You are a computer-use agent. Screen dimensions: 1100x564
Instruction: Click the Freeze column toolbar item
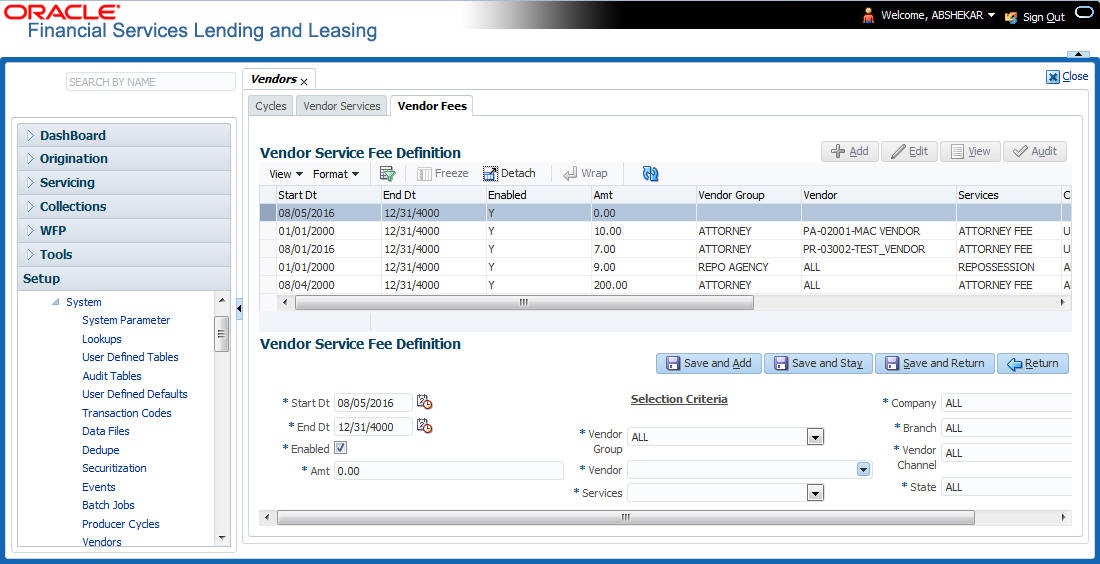443,173
